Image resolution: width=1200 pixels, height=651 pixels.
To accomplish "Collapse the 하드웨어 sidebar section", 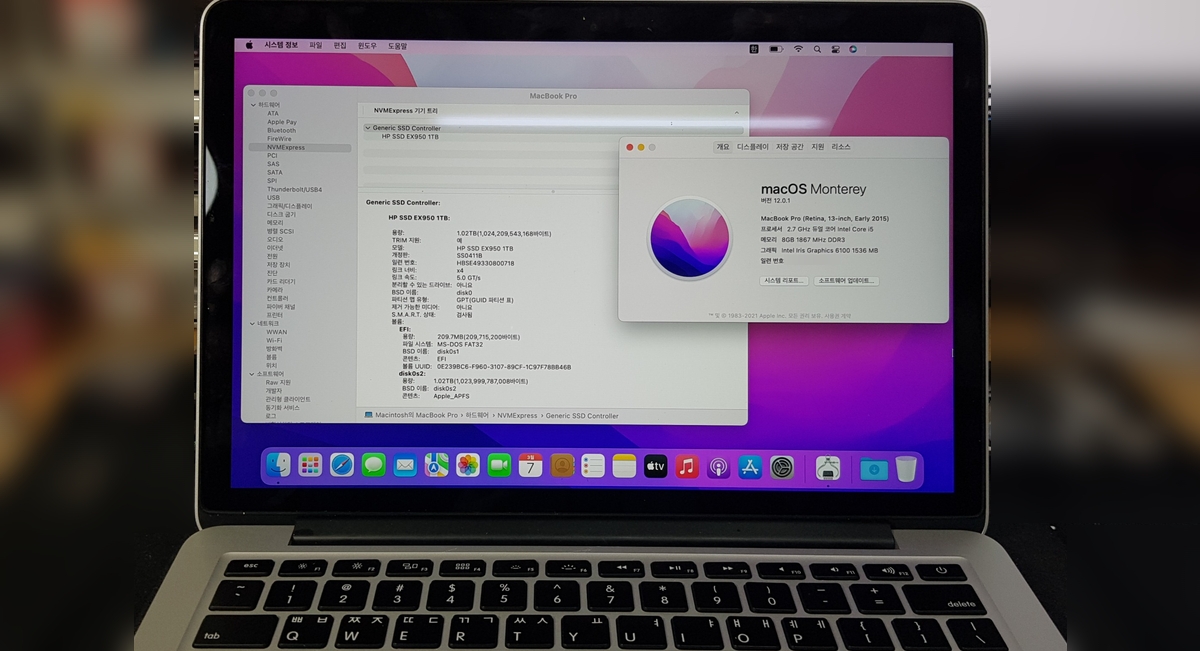I will pos(253,105).
